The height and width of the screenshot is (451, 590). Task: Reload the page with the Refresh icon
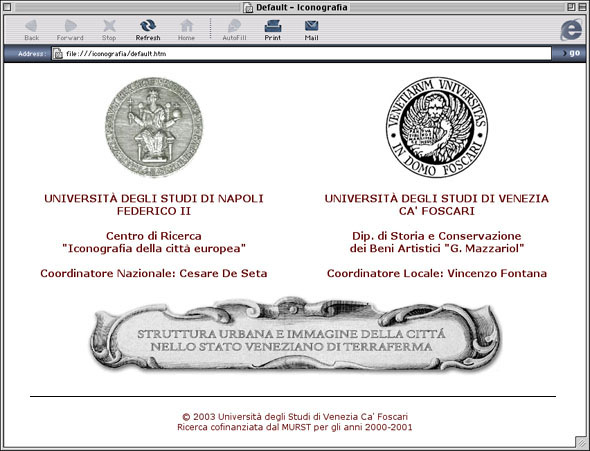coord(148,26)
